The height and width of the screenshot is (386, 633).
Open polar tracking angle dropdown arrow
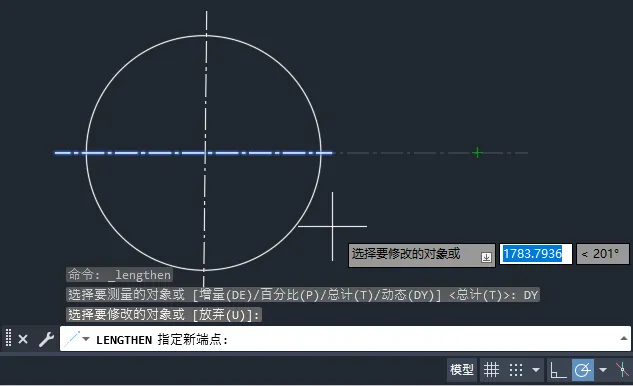pyautogui.click(x=603, y=370)
